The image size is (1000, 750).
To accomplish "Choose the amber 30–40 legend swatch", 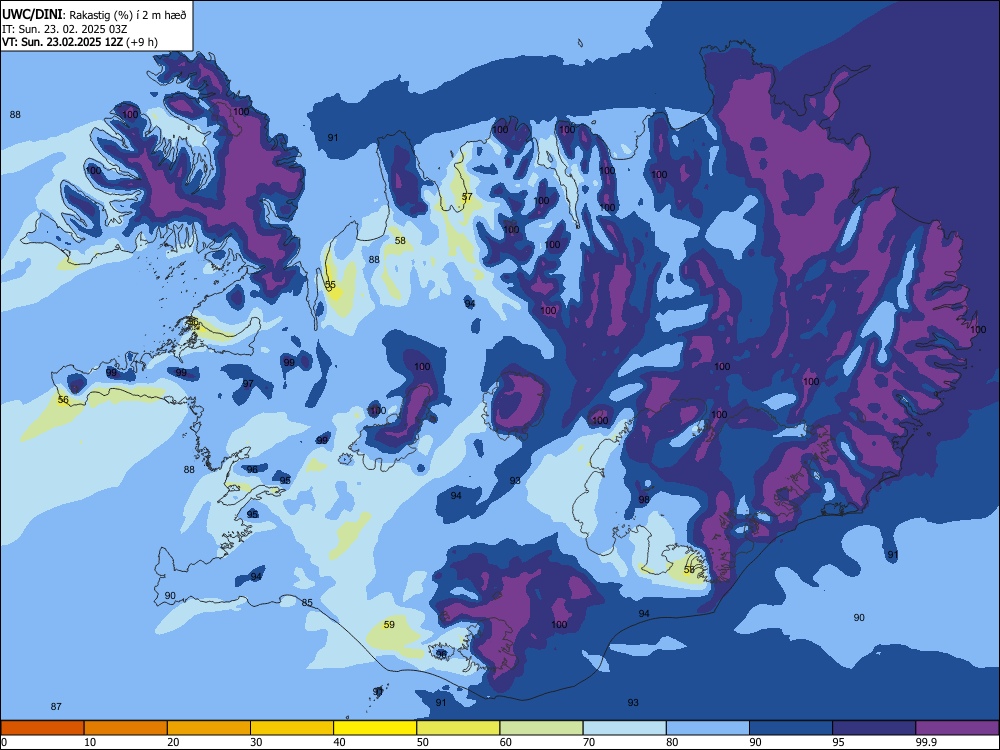I will pyautogui.click(x=292, y=728).
